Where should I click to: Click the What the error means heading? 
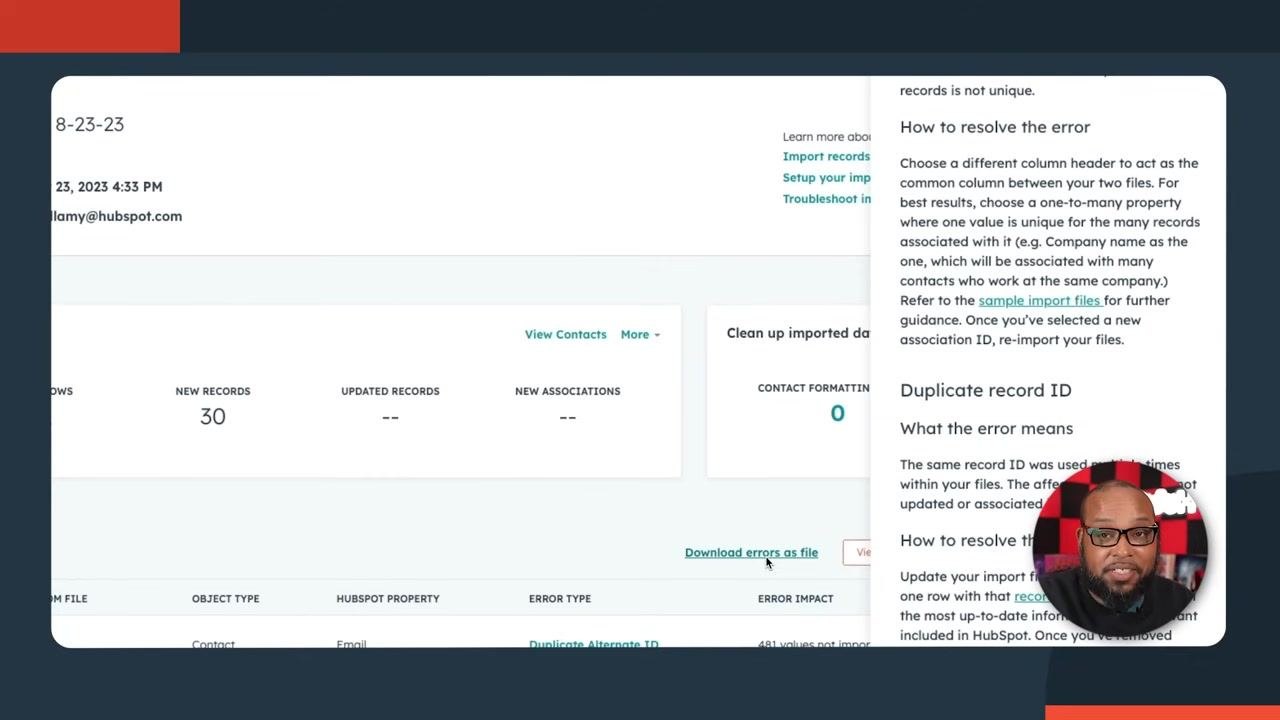(986, 428)
